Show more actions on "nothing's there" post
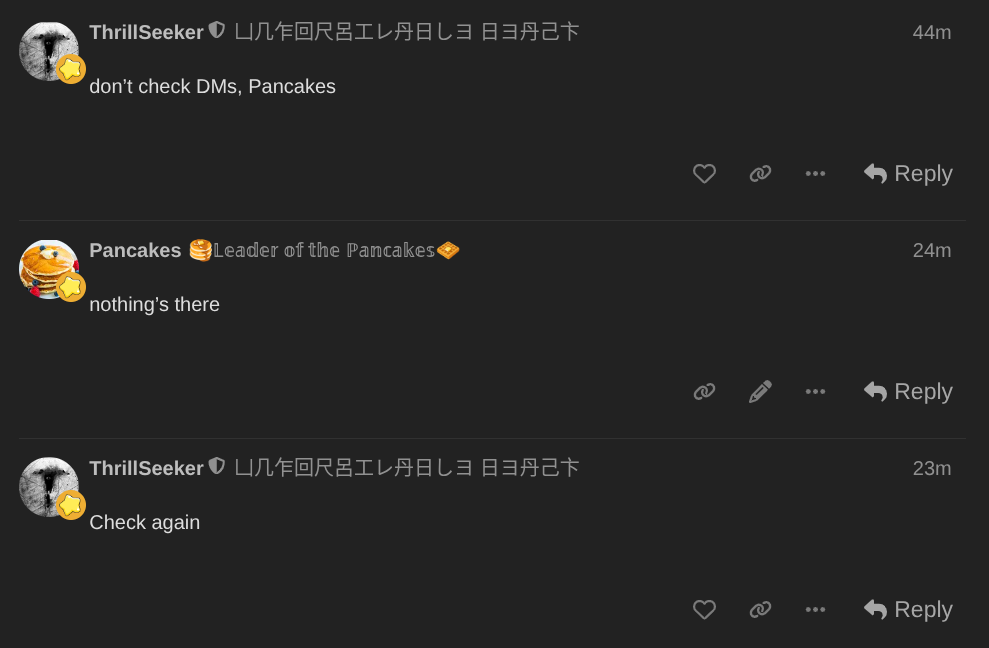 (815, 392)
